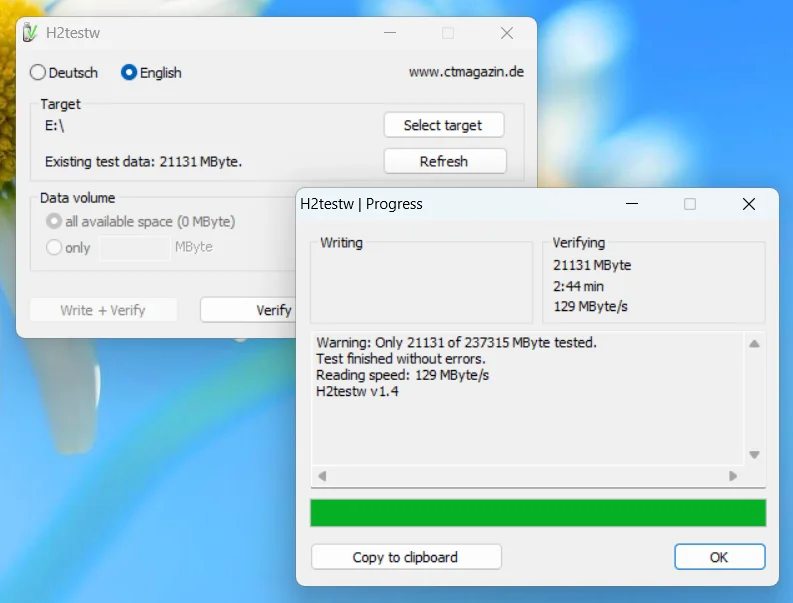This screenshot has width=793, height=603.
Task: Click the log's scroll up arrow
Action: point(754,344)
